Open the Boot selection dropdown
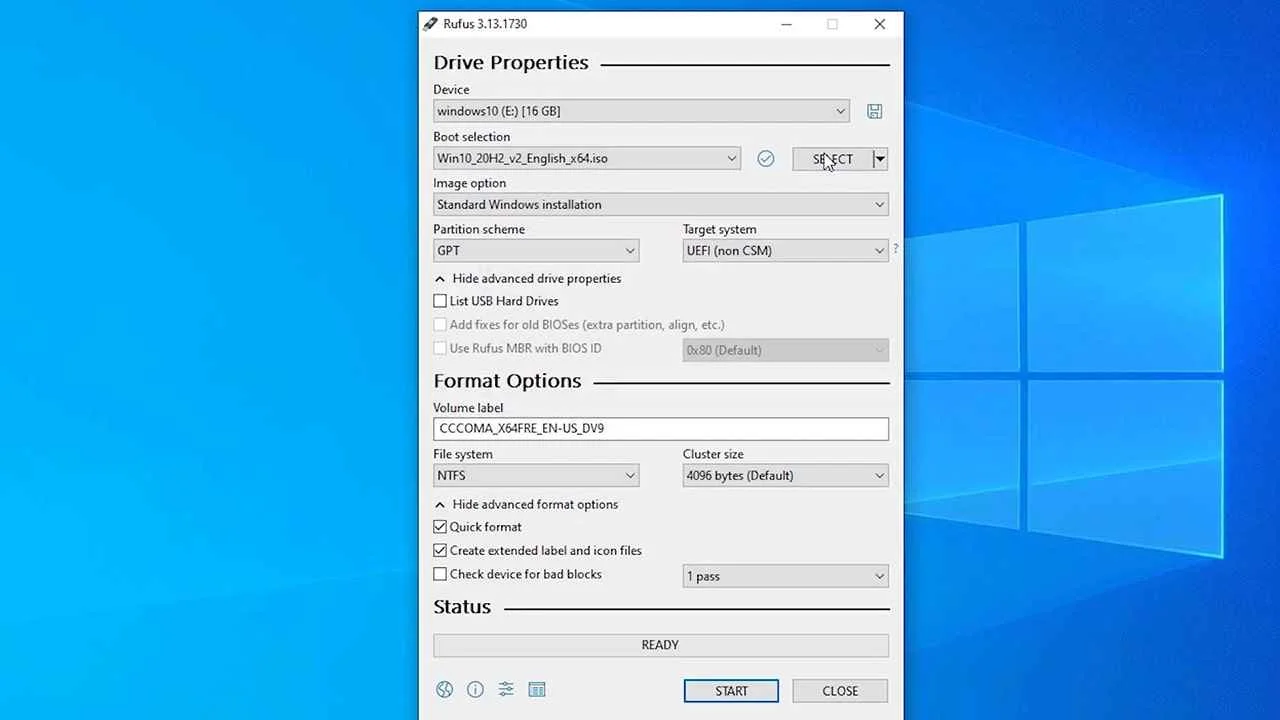 [x=587, y=158]
